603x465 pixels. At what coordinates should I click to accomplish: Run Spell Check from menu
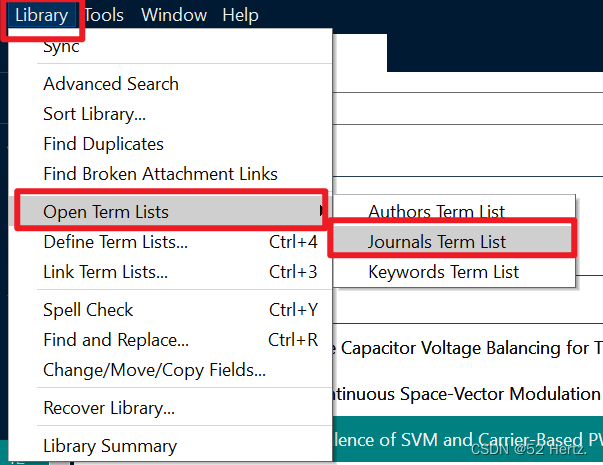tap(170, 310)
